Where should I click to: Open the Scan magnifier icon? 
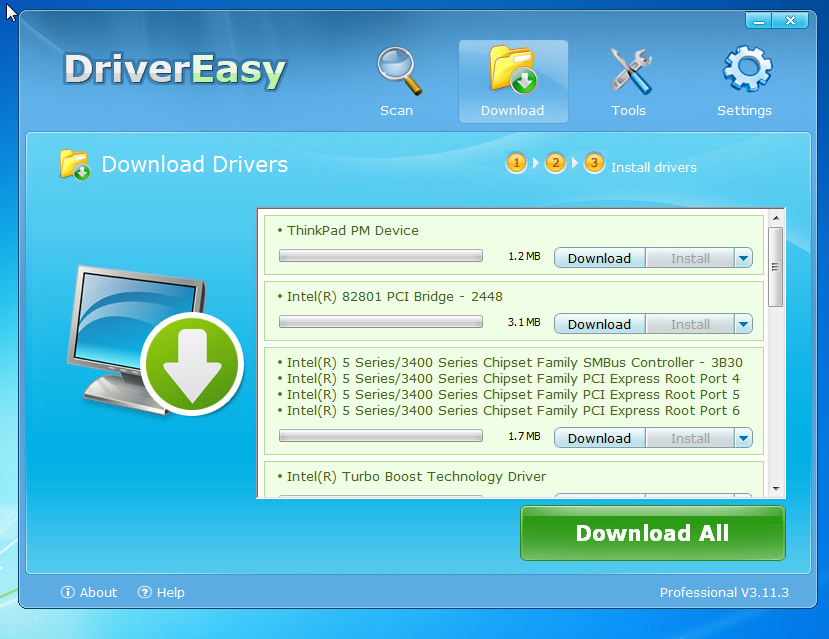[x=399, y=71]
